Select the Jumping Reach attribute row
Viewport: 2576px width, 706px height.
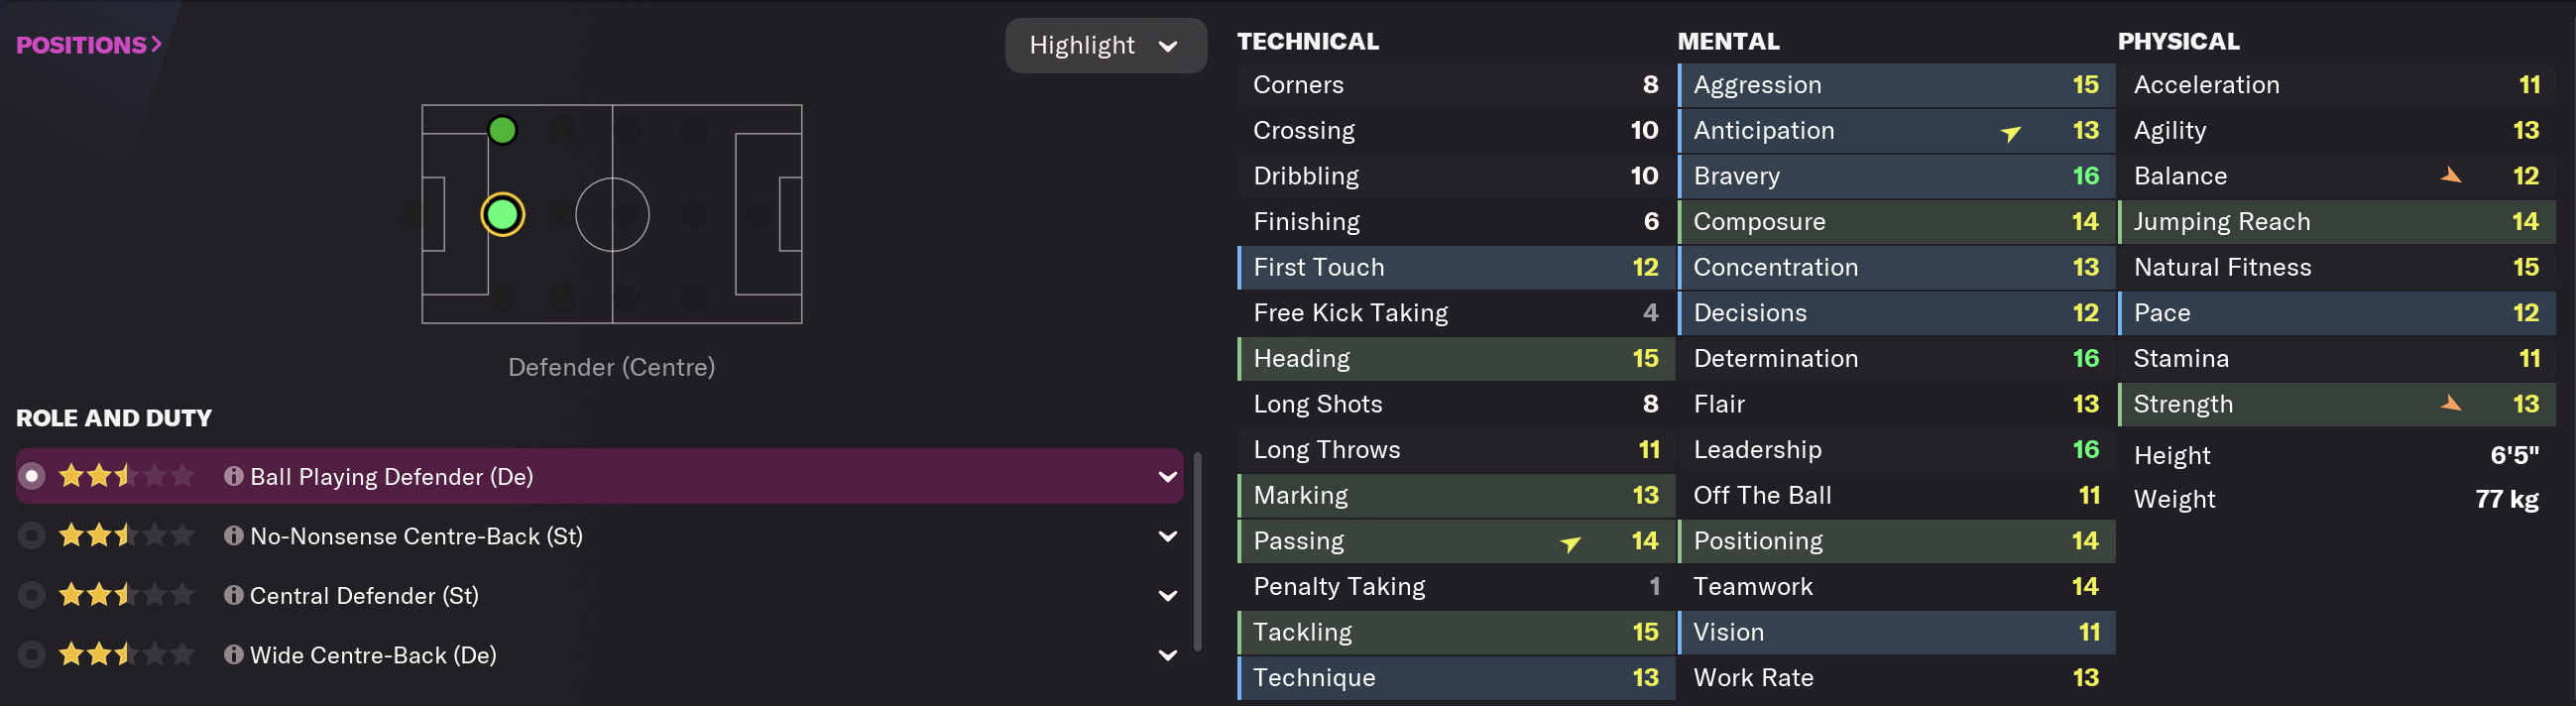pyautogui.click(x=2335, y=221)
